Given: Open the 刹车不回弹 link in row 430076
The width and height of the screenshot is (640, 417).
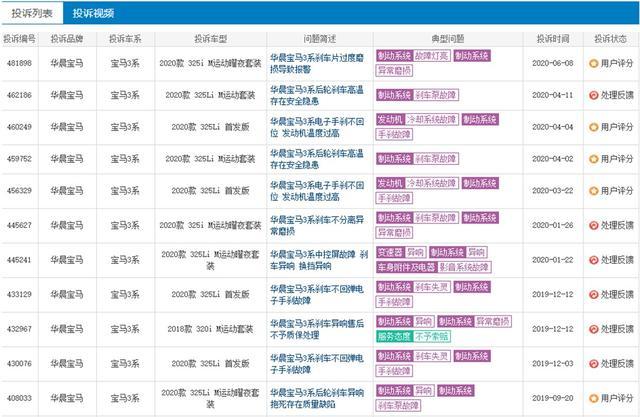Looking at the screenshot, I should point(317,364).
